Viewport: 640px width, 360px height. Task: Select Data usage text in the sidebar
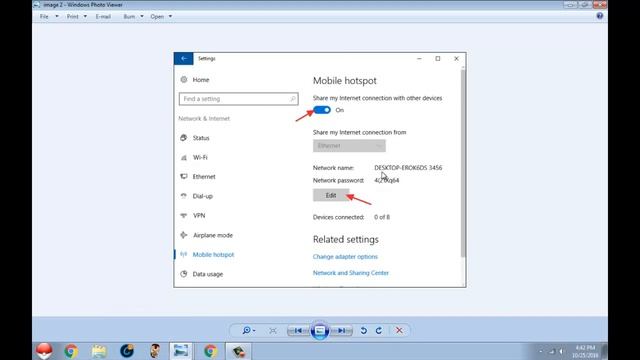208,274
